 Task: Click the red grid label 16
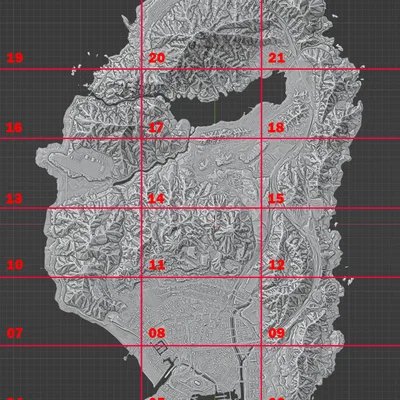coord(14,127)
